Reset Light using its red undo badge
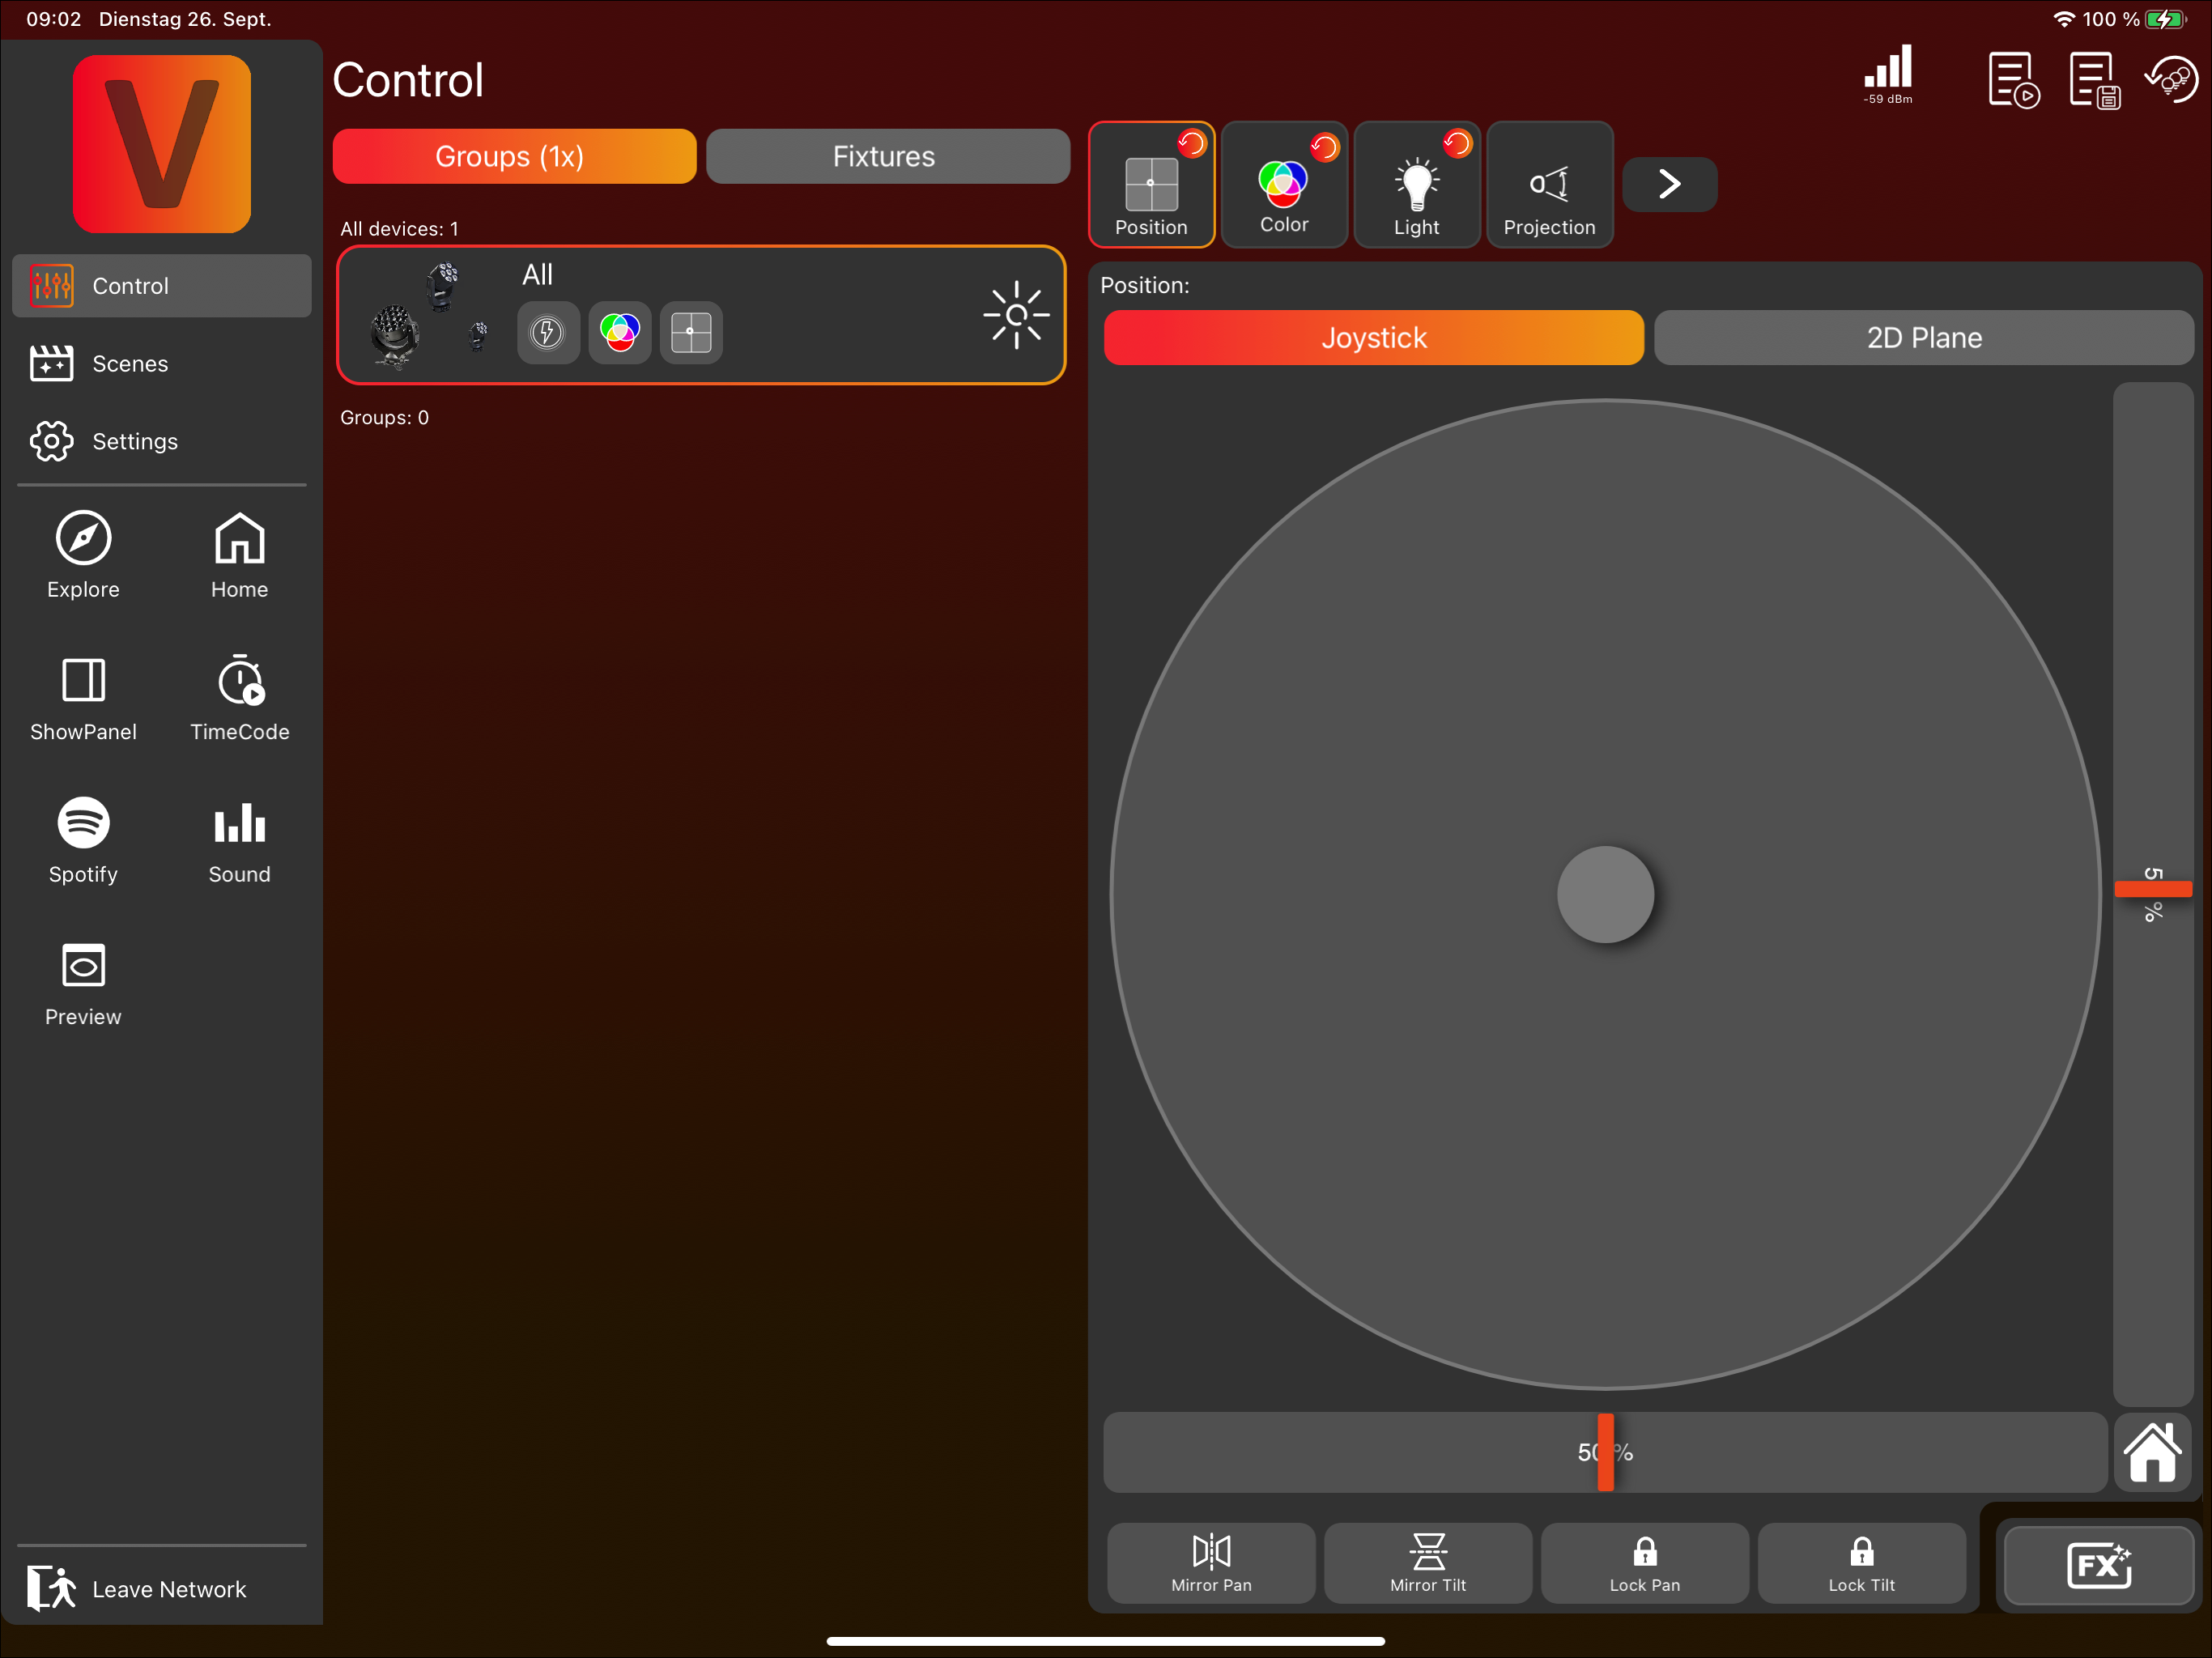Image resolution: width=2212 pixels, height=1658 pixels. [x=1457, y=143]
